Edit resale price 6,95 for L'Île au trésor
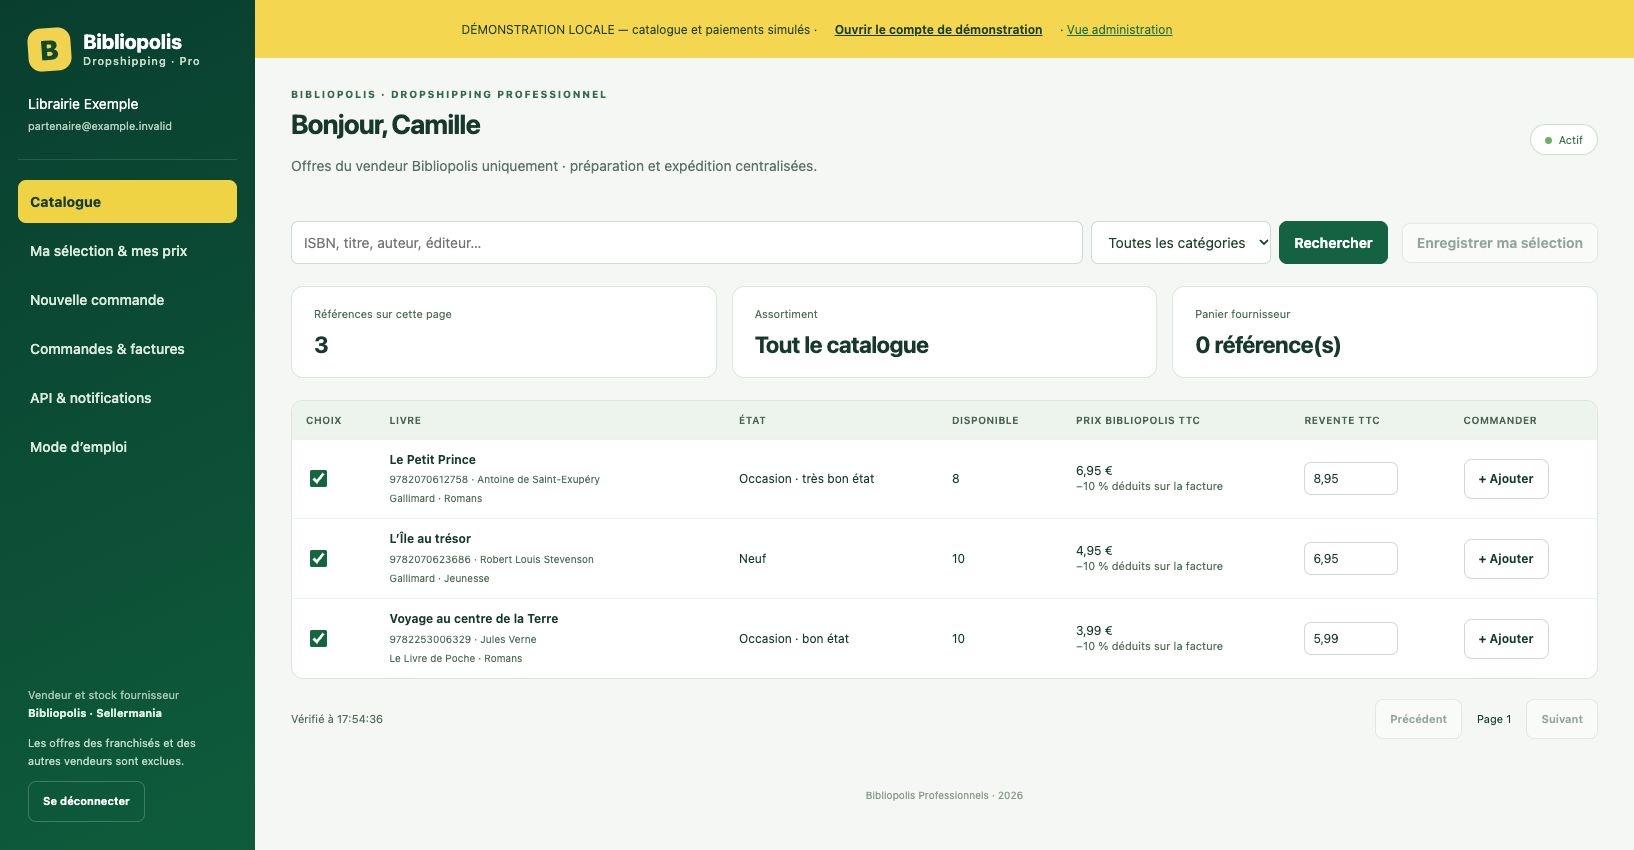 pyautogui.click(x=1350, y=559)
